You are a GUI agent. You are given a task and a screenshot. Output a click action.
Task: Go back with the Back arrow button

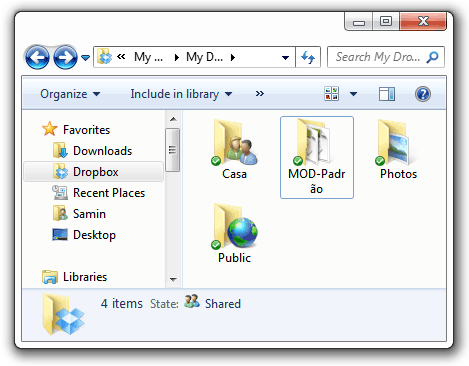(37, 57)
